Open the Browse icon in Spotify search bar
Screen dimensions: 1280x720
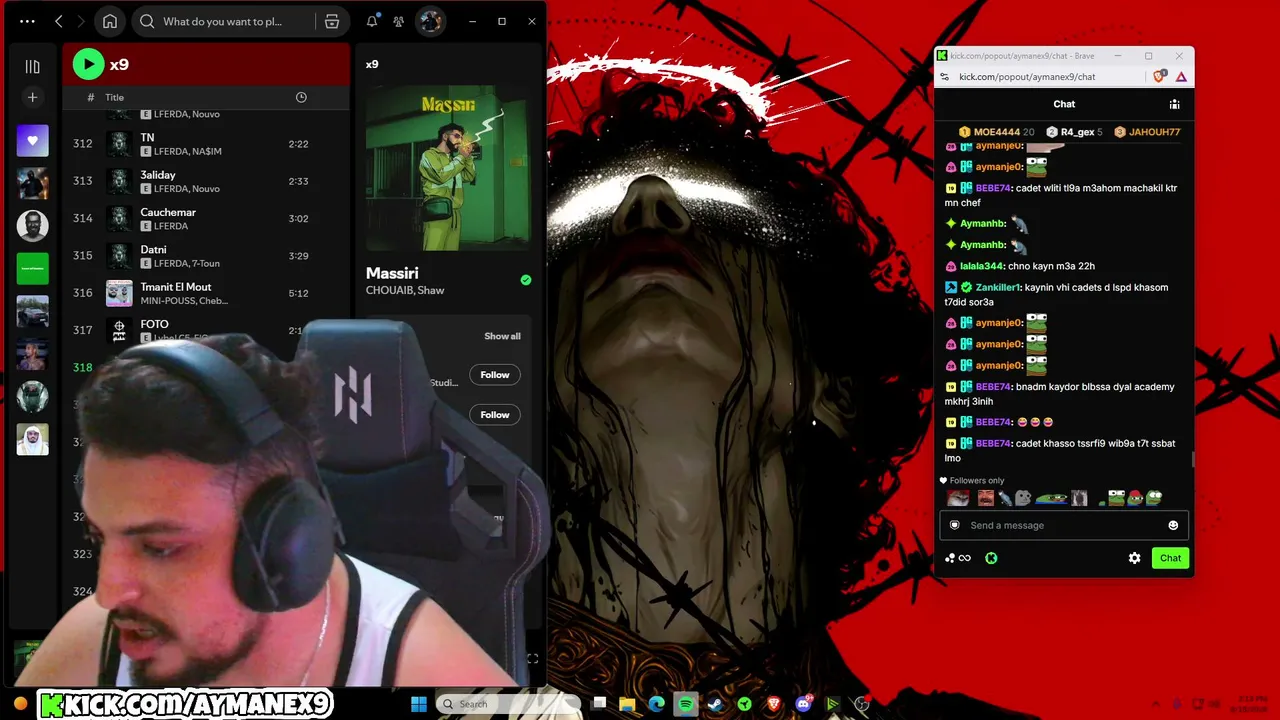(332, 21)
